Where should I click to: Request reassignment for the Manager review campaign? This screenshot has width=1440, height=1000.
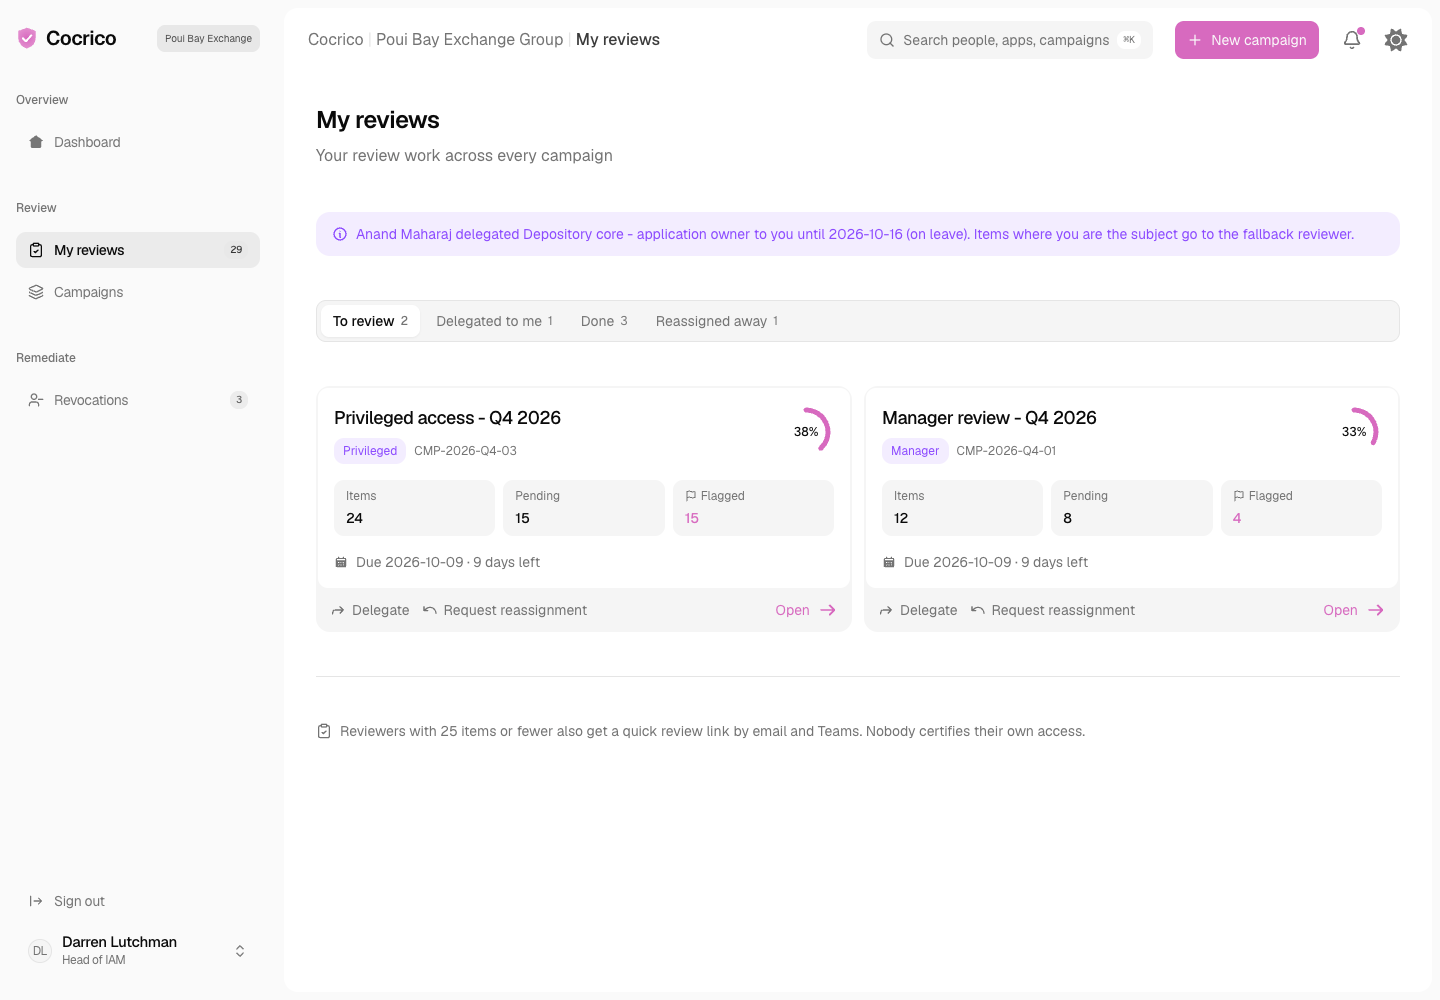point(1053,610)
